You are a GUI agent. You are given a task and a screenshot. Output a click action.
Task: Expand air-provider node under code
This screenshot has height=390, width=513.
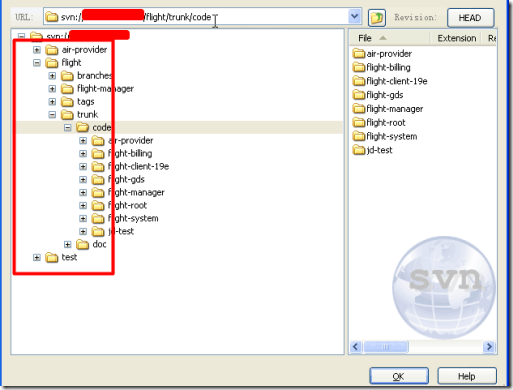click(83, 141)
